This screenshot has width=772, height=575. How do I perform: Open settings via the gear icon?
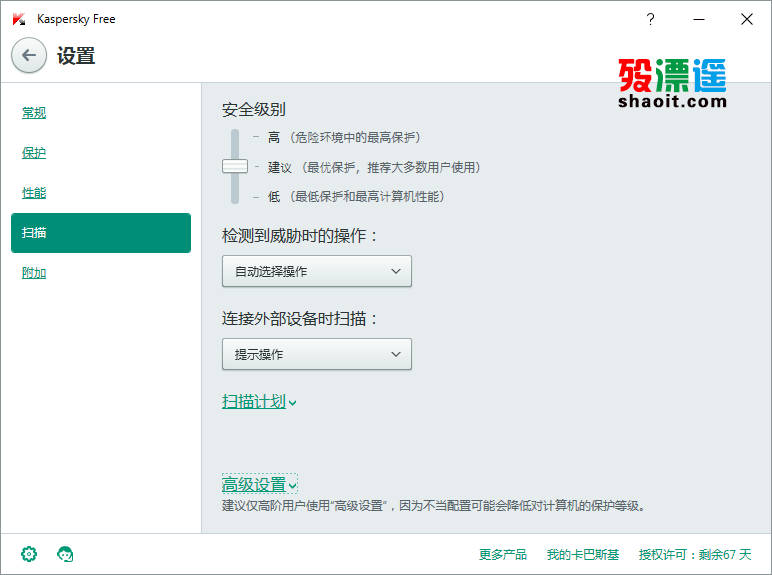click(29, 554)
